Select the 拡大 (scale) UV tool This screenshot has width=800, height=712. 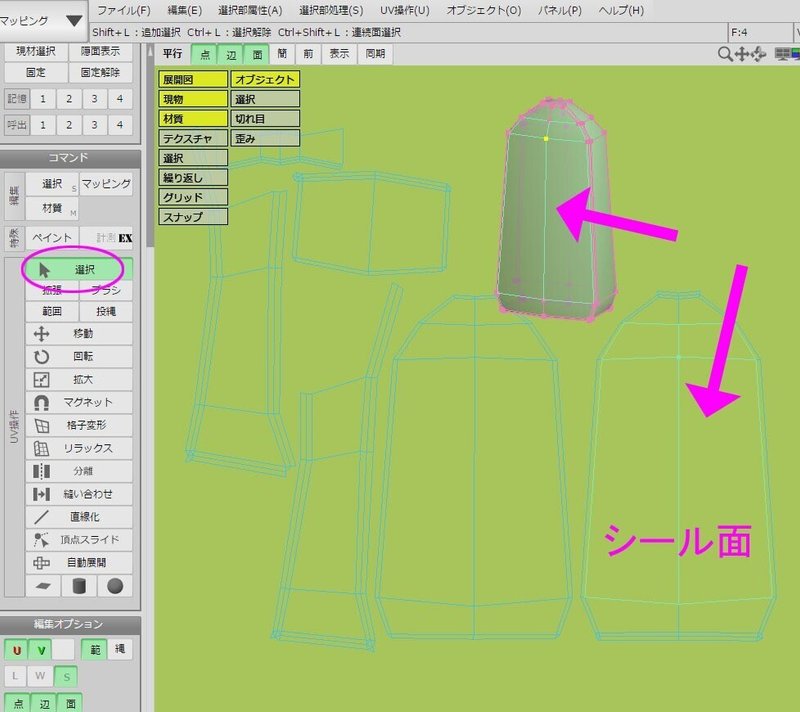coord(79,379)
